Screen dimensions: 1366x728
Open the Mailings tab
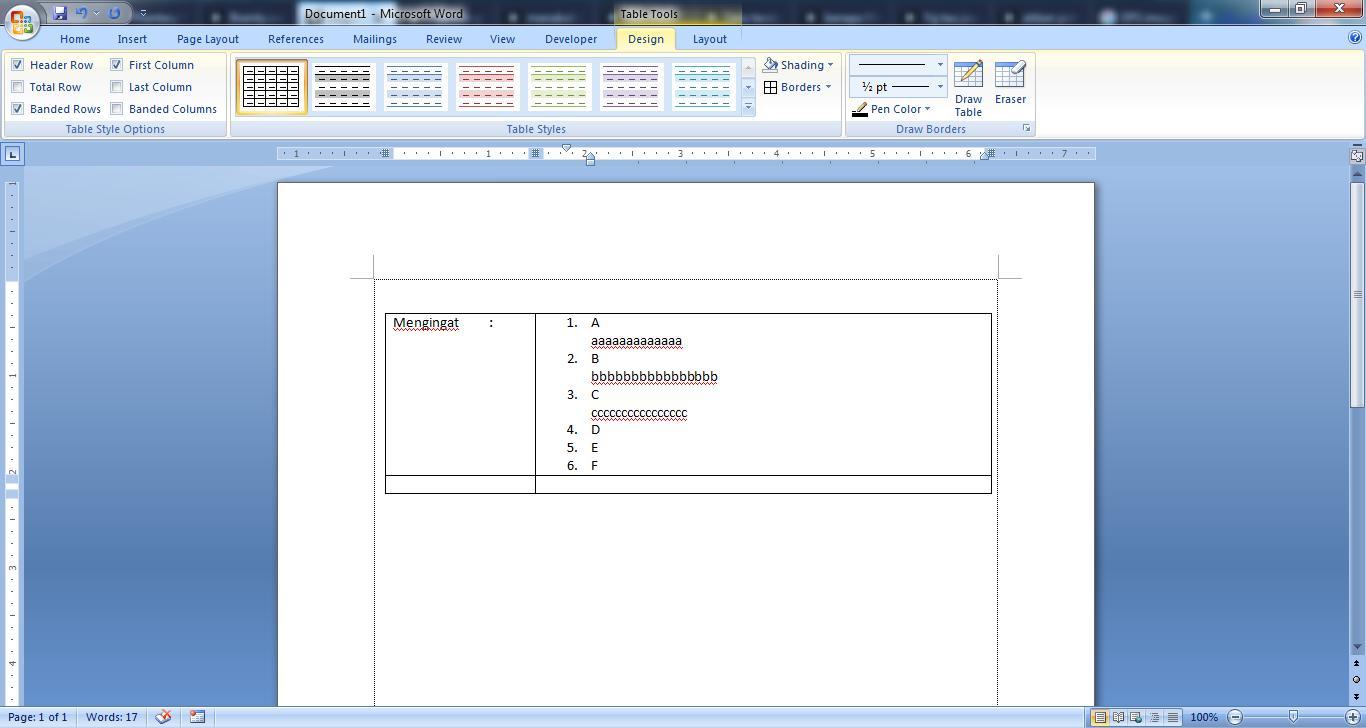pos(375,39)
